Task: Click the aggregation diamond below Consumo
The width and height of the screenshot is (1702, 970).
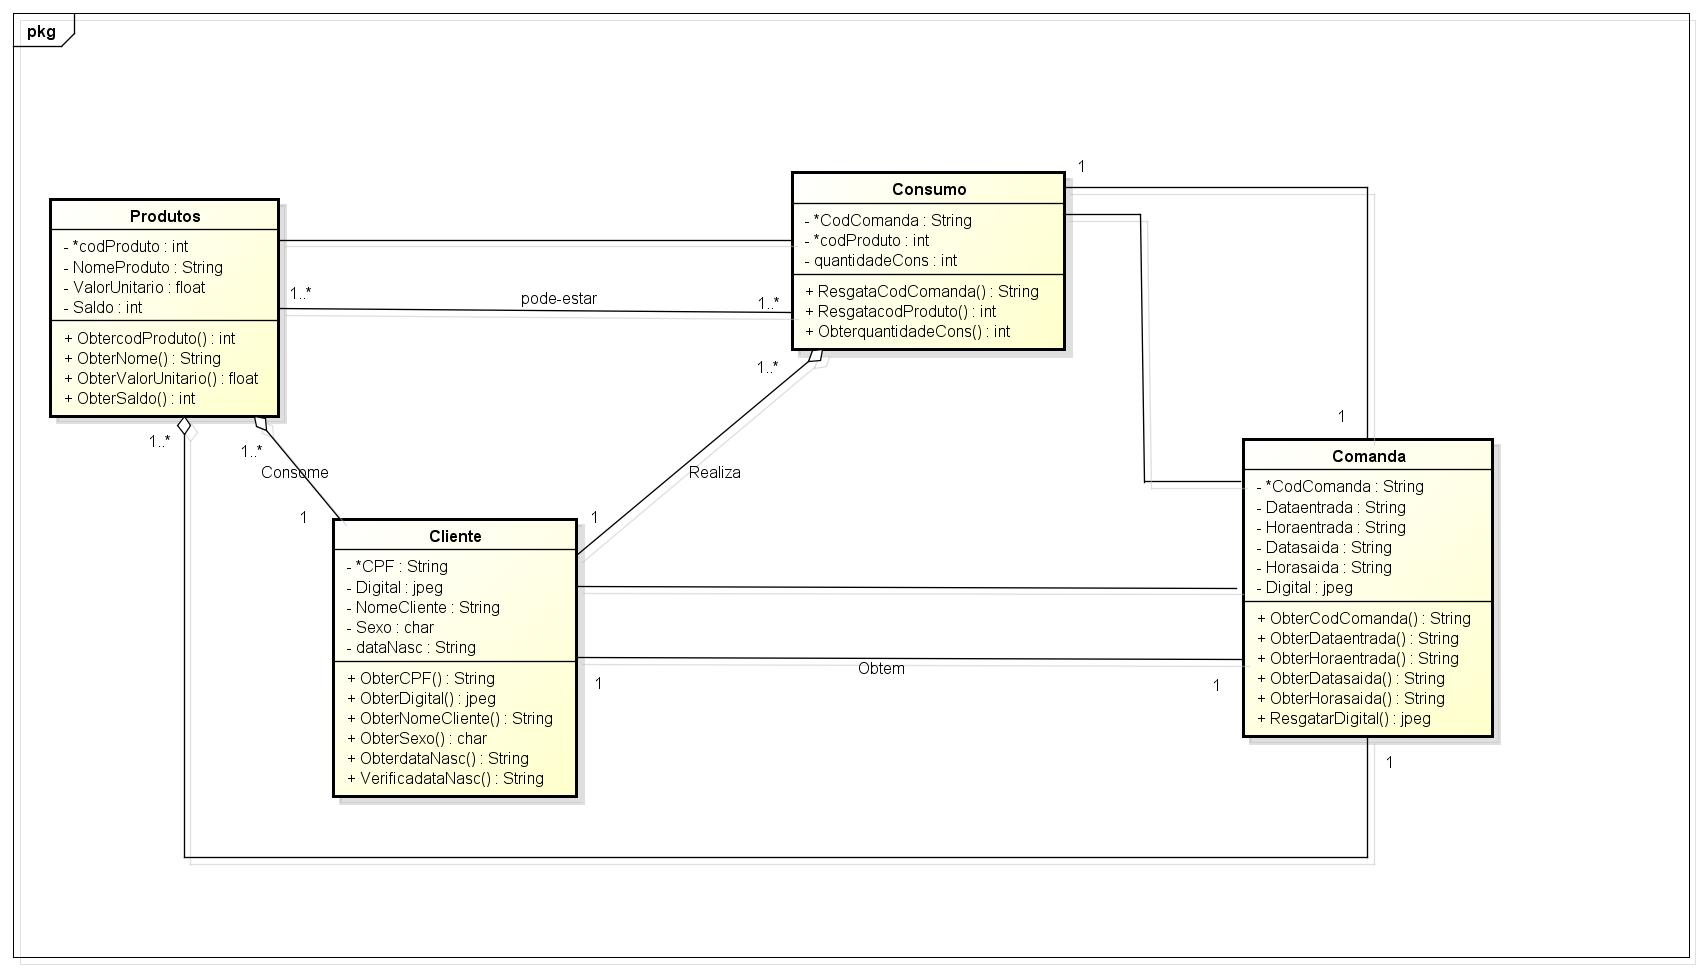Action: [x=817, y=358]
